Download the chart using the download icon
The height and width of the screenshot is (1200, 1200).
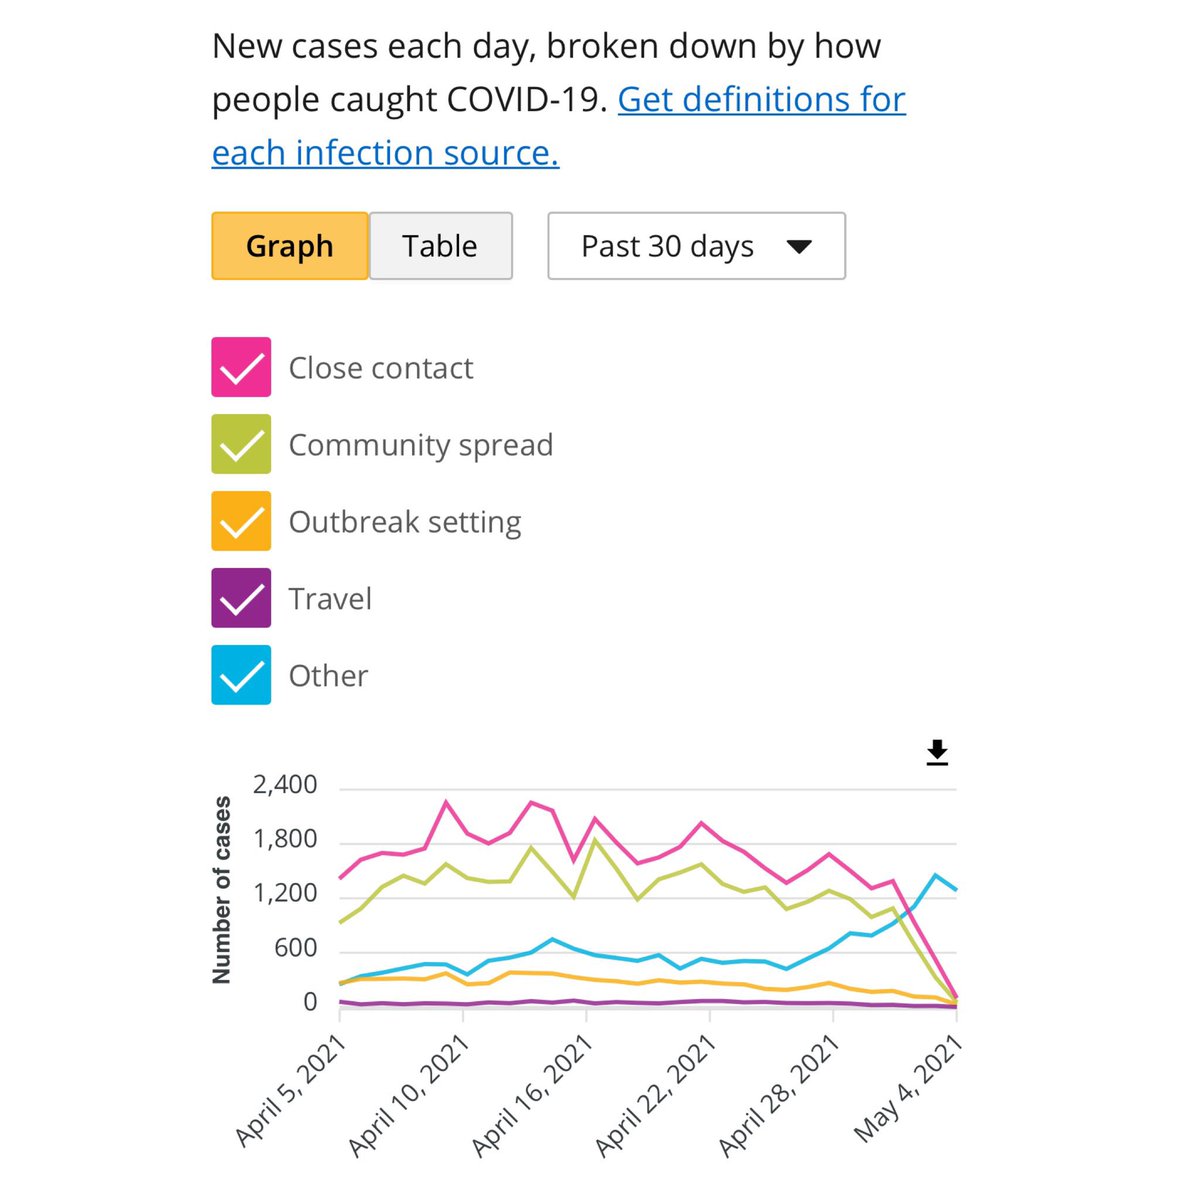(937, 753)
